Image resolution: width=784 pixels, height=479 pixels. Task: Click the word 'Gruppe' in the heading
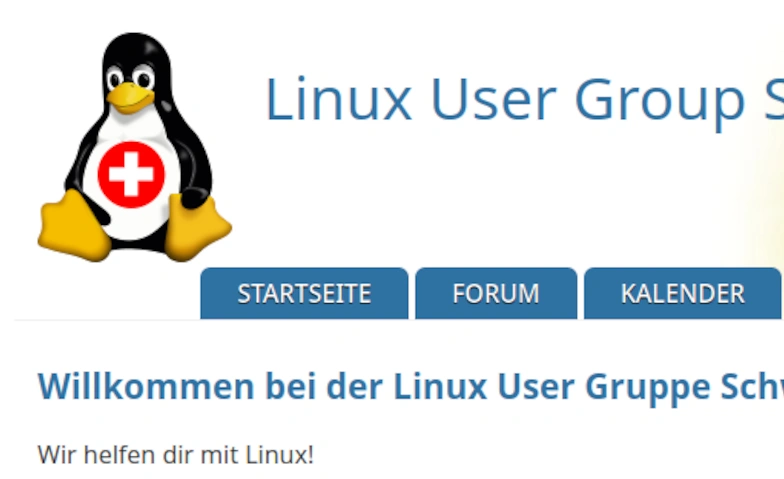tap(648, 390)
